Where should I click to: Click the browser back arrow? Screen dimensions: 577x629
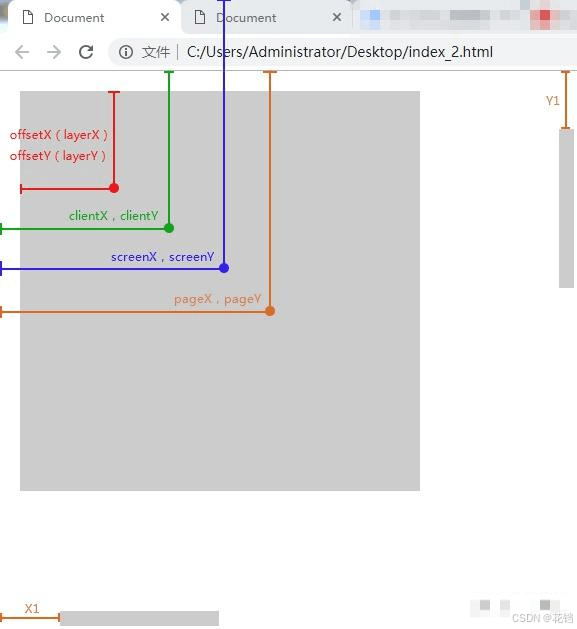(22, 52)
